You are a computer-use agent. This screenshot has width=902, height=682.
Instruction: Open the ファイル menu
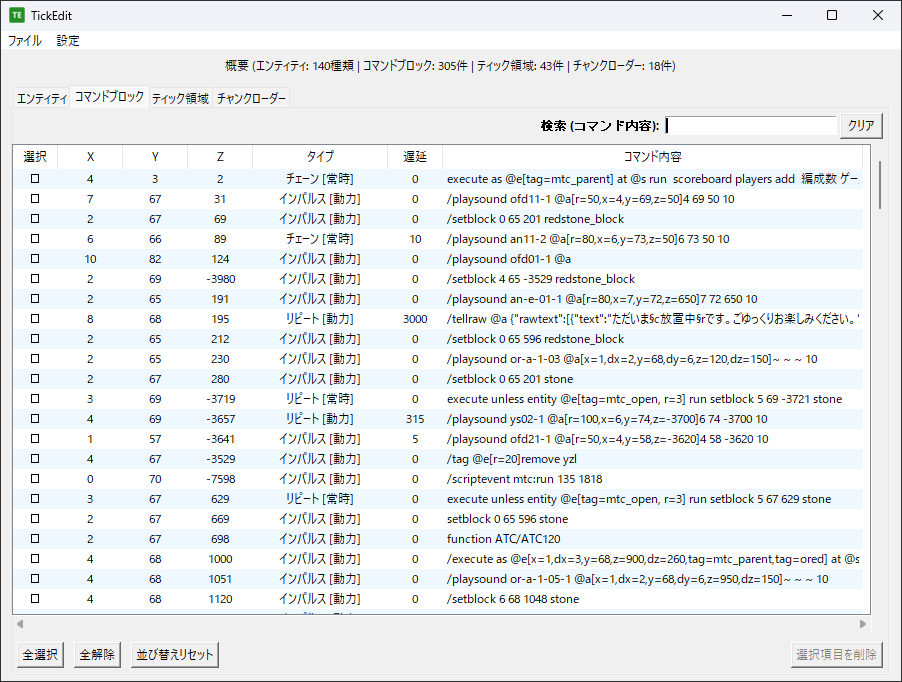[x=25, y=41]
